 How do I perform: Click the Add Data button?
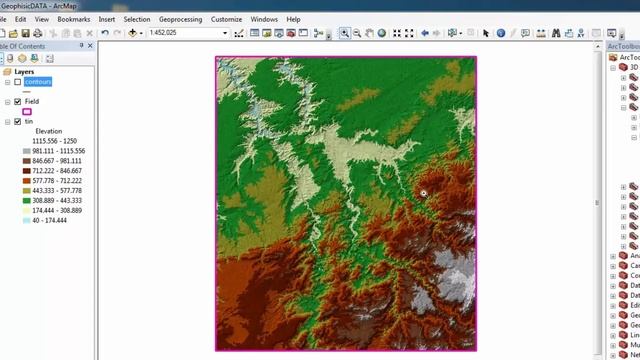point(132,33)
